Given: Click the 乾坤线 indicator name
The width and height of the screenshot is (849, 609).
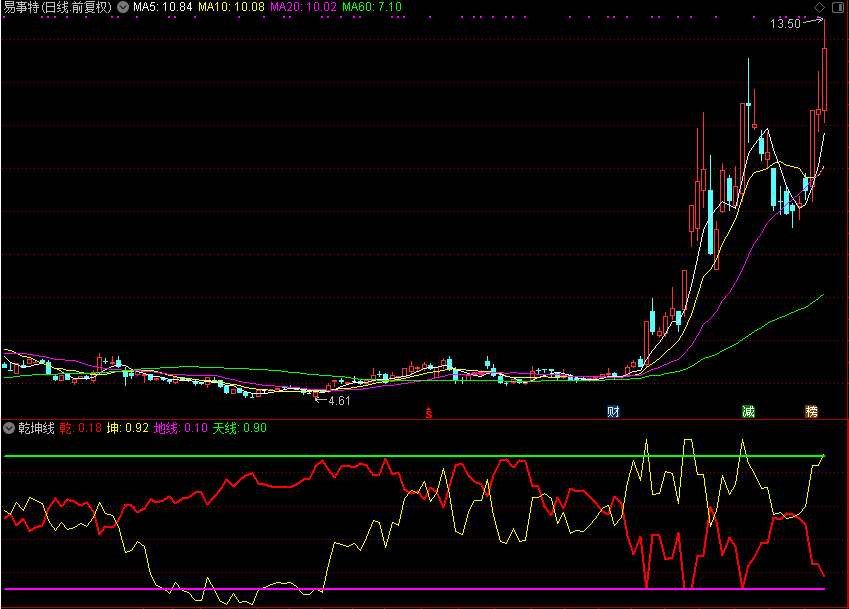Looking at the screenshot, I should pos(36,428).
